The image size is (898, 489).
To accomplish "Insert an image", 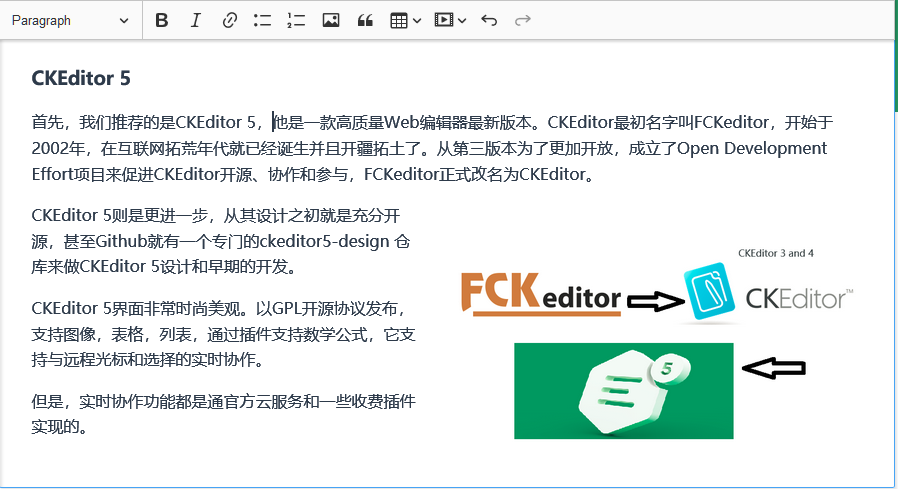I will pyautogui.click(x=330, y=21).
